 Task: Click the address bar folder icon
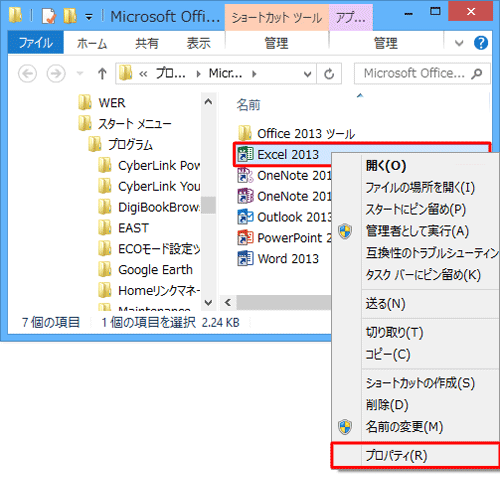(126, 73)
